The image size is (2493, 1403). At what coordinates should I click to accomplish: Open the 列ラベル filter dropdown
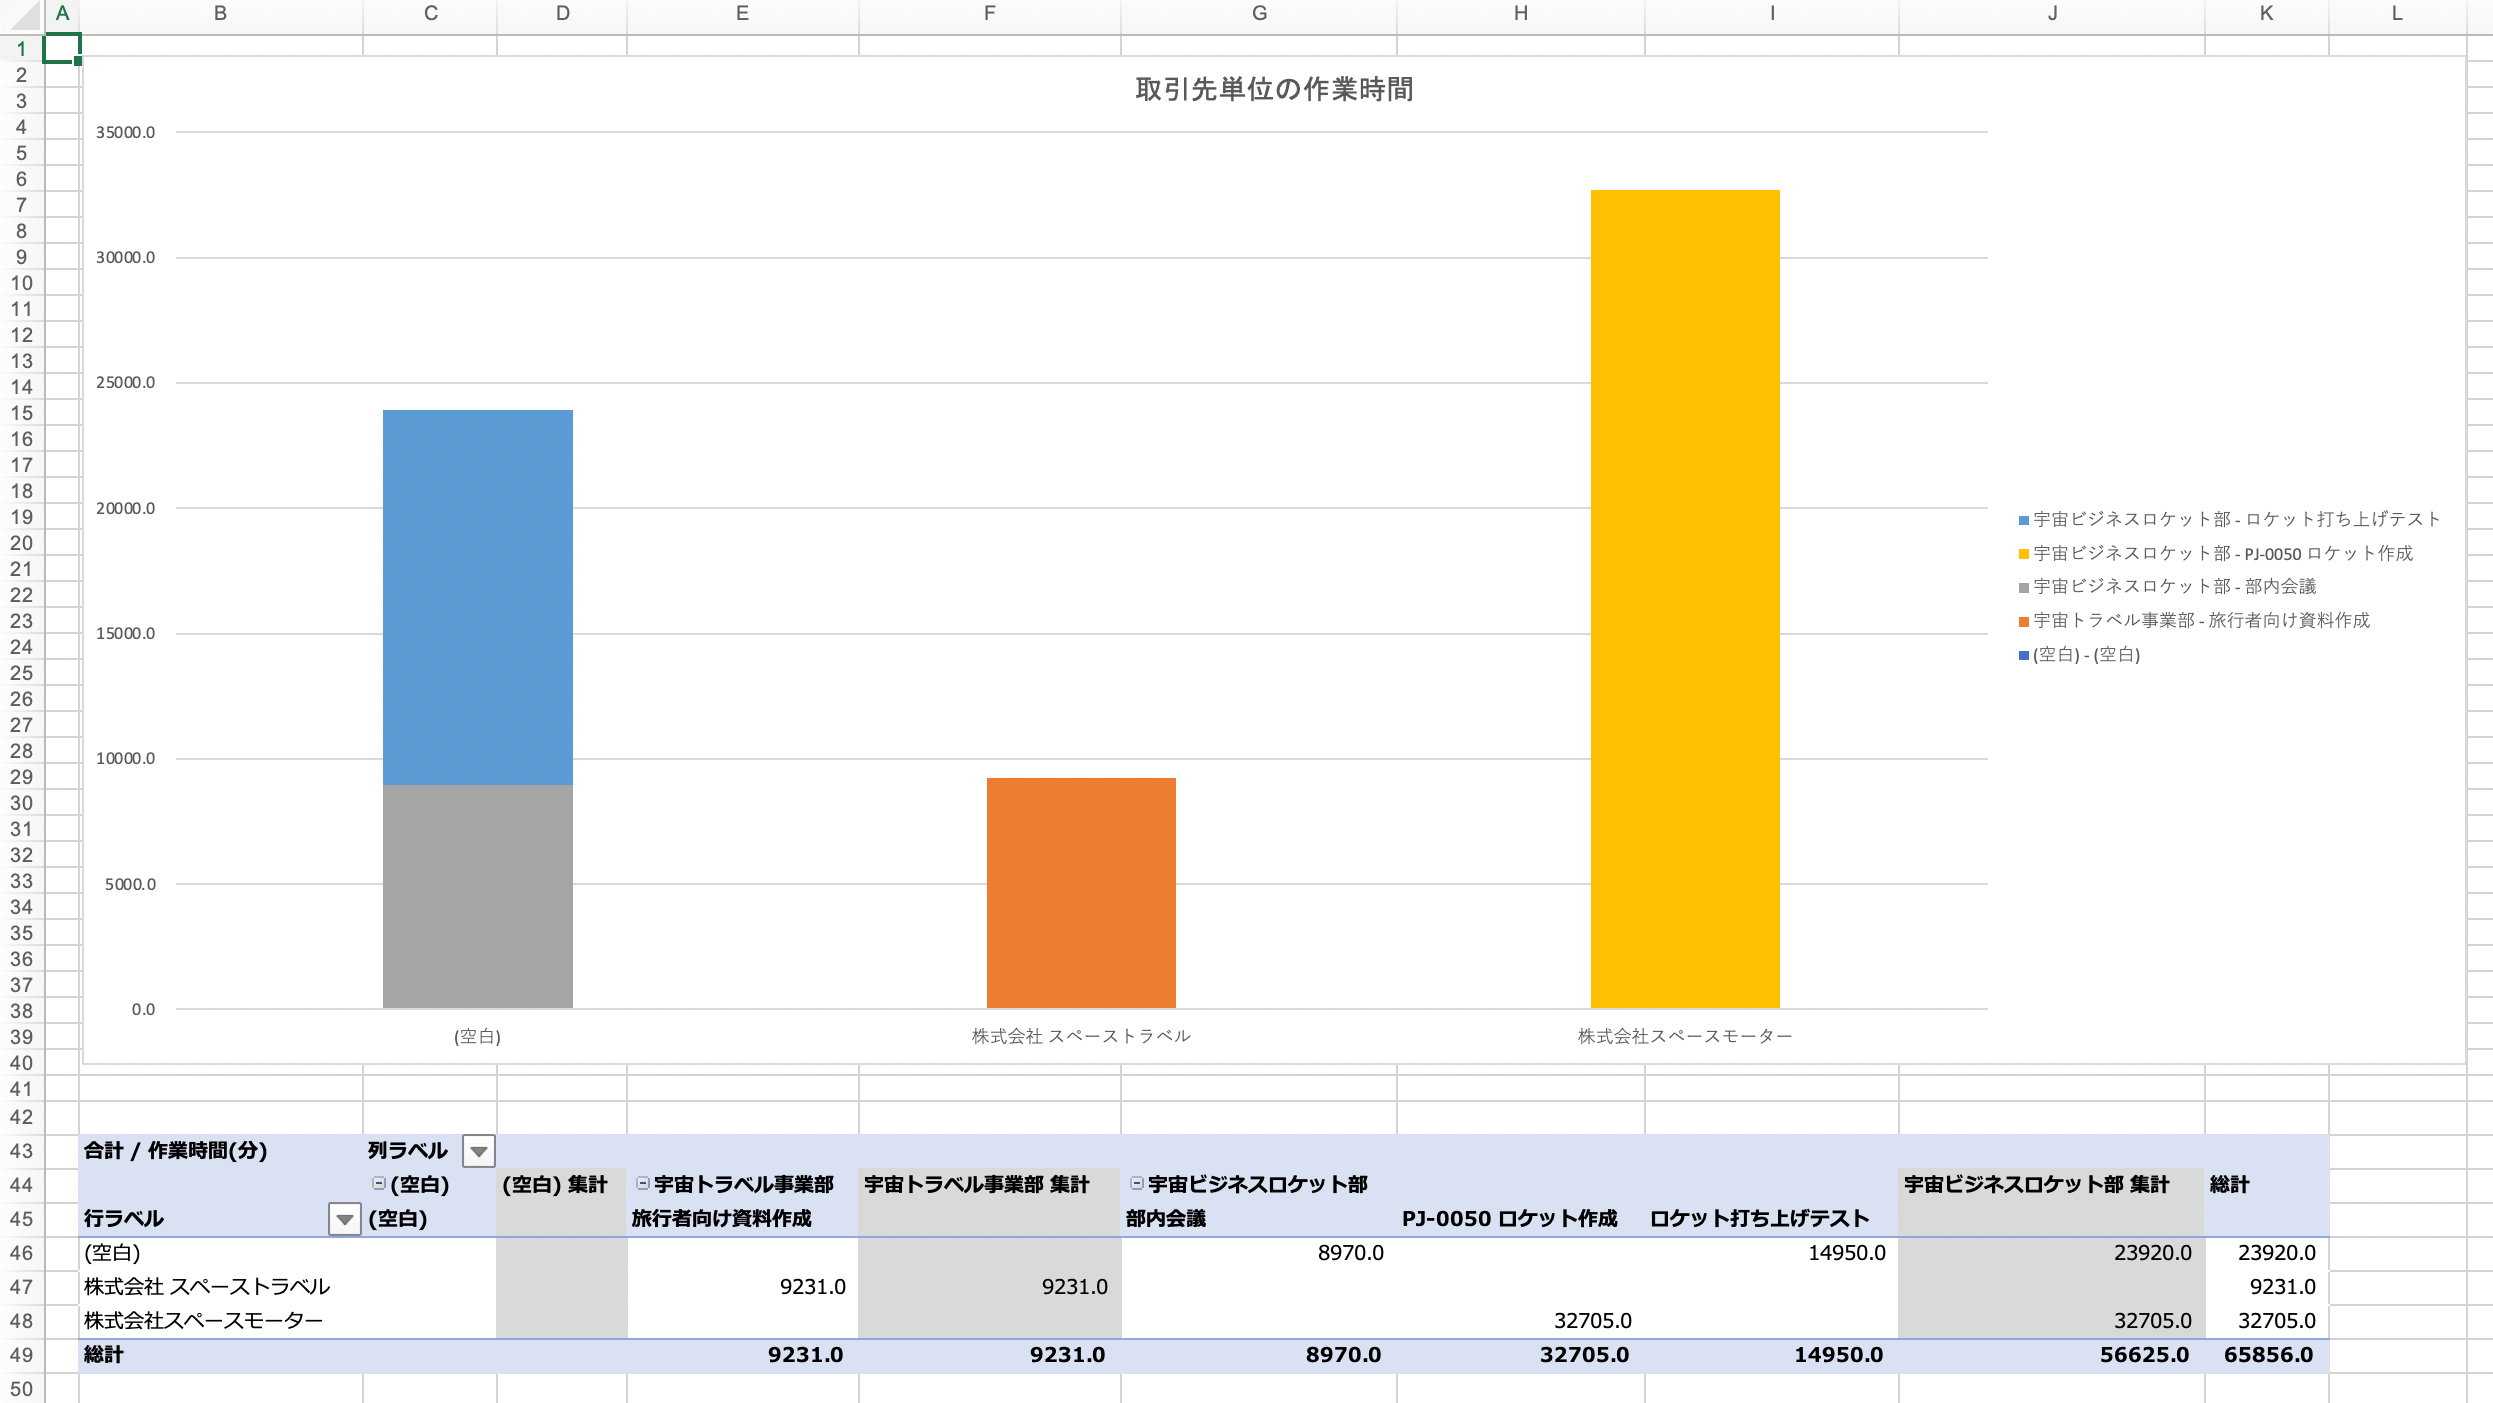(x=479, y=1151)
